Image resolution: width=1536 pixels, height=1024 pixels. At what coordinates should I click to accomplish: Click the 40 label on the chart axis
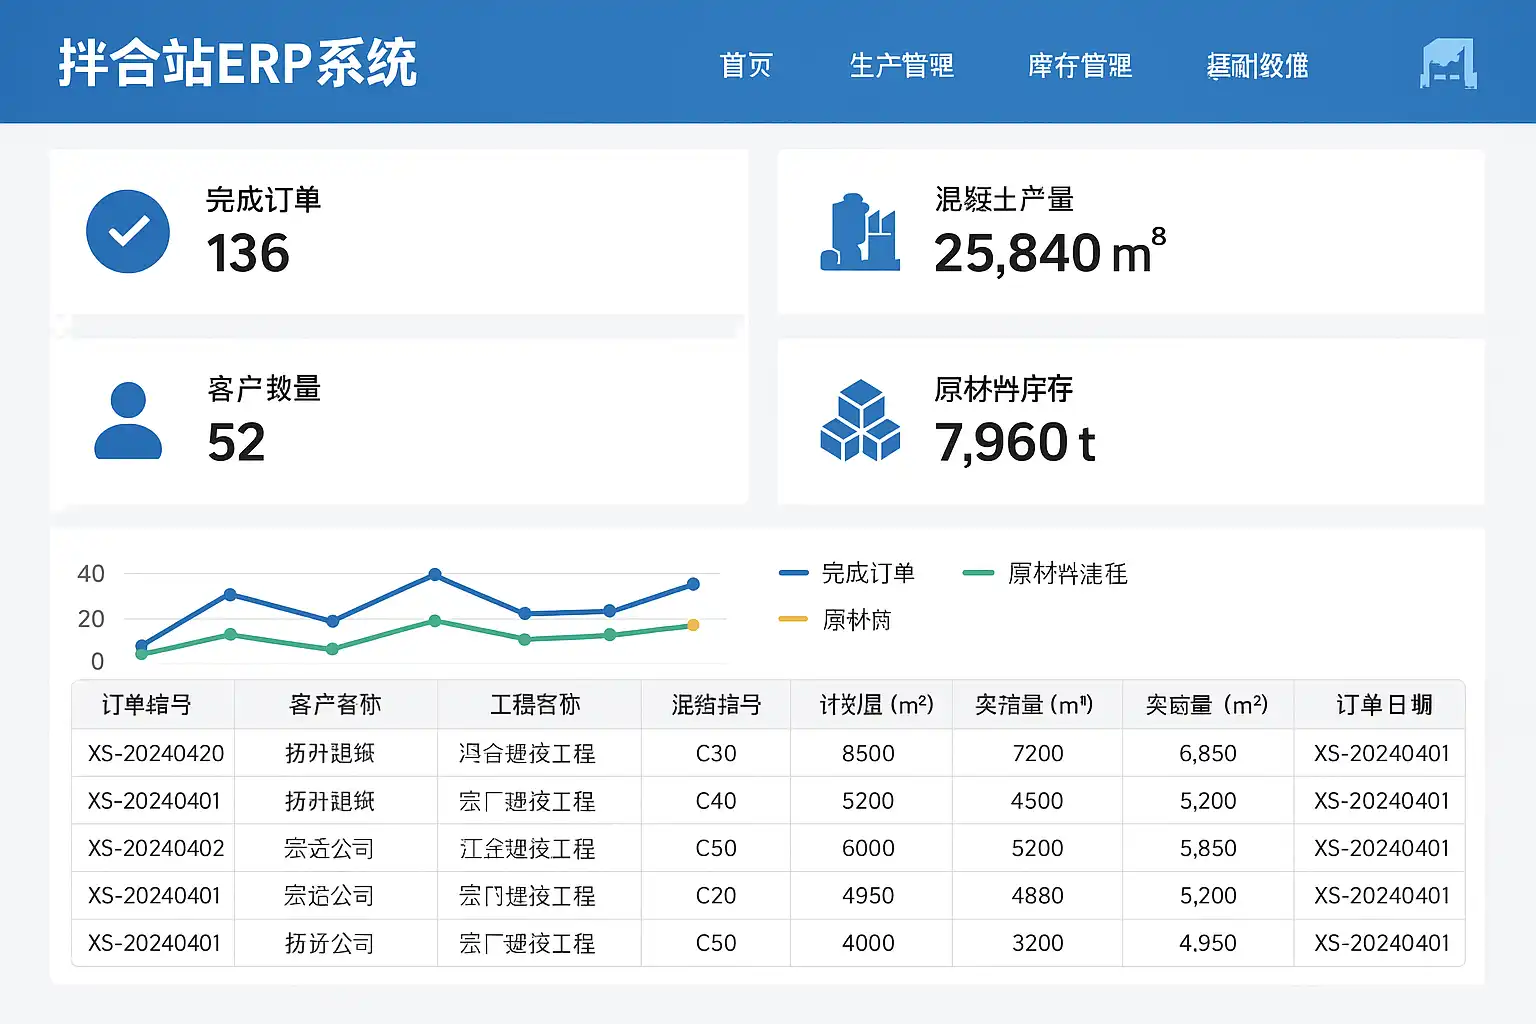[x=91, y=574]
